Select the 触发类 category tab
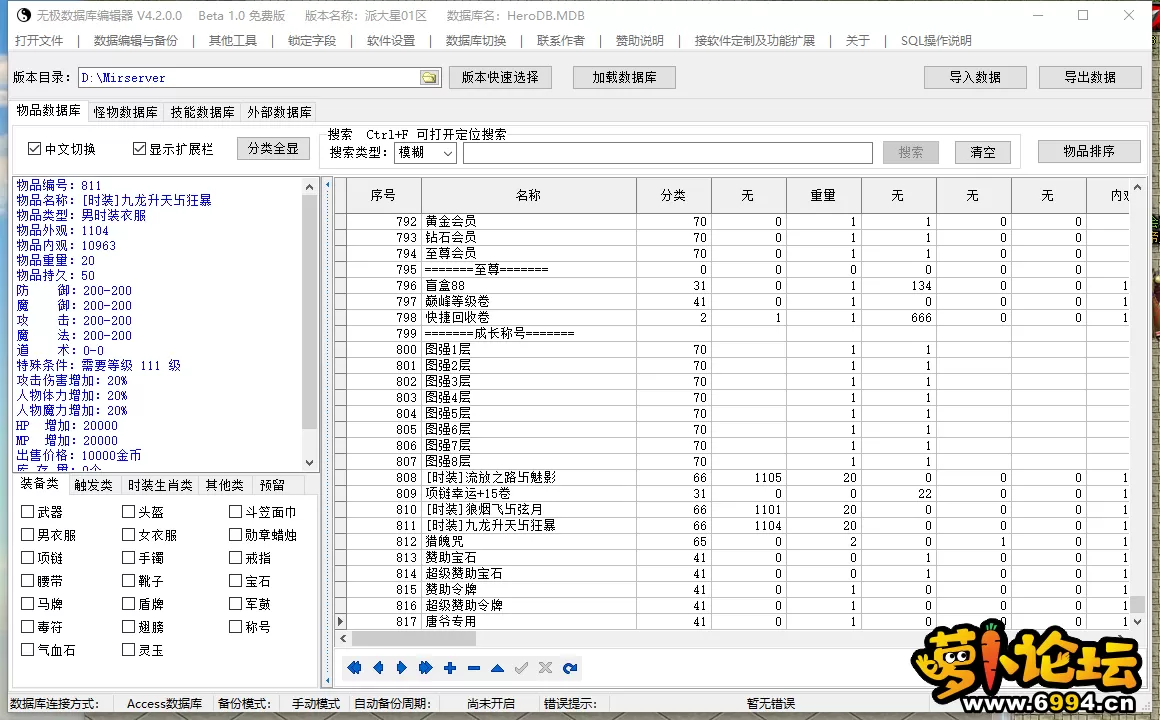The width and height of the screenshot is (1160, 720). (x=93, y=485)
